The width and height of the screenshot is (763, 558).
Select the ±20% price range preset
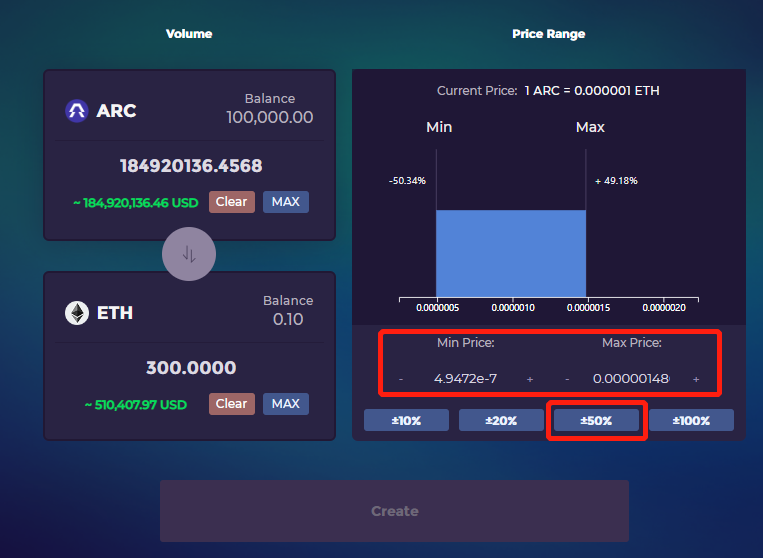click(501, 421)
